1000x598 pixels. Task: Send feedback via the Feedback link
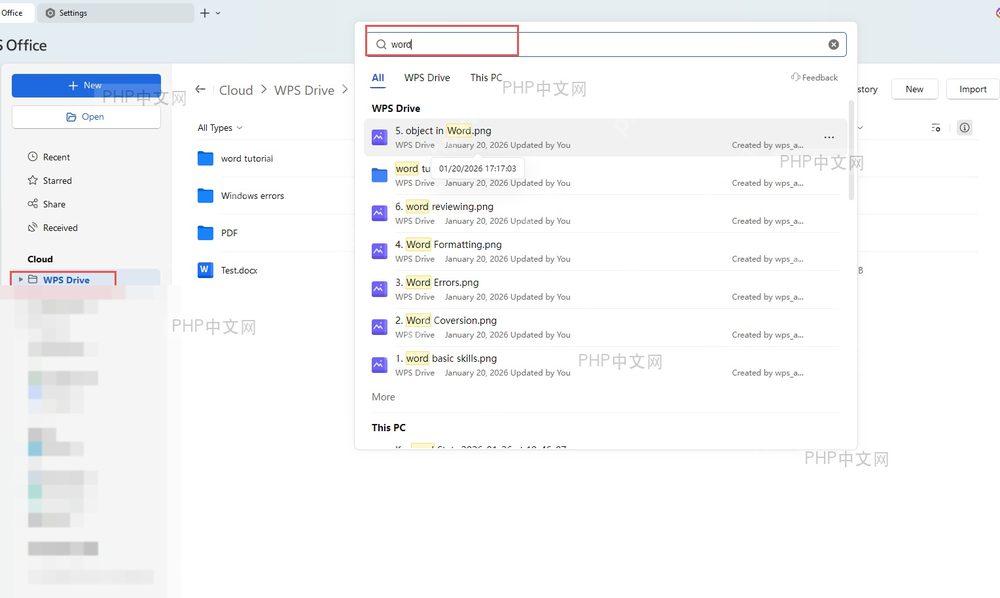click(x=814, y=77)
